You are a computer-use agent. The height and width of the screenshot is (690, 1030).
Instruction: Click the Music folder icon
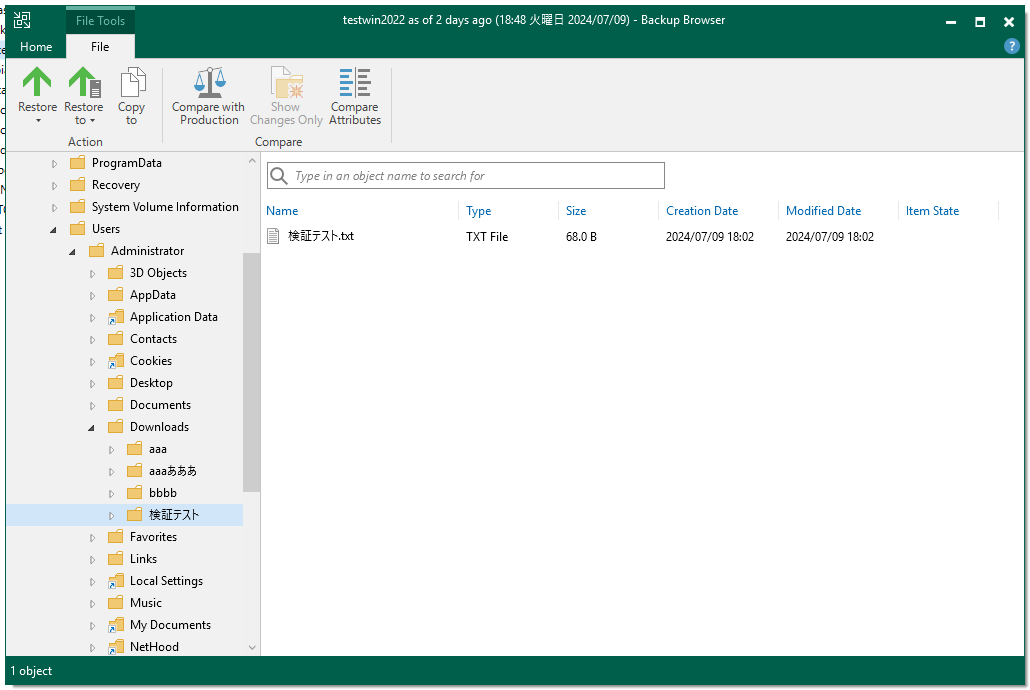(116, 603)
